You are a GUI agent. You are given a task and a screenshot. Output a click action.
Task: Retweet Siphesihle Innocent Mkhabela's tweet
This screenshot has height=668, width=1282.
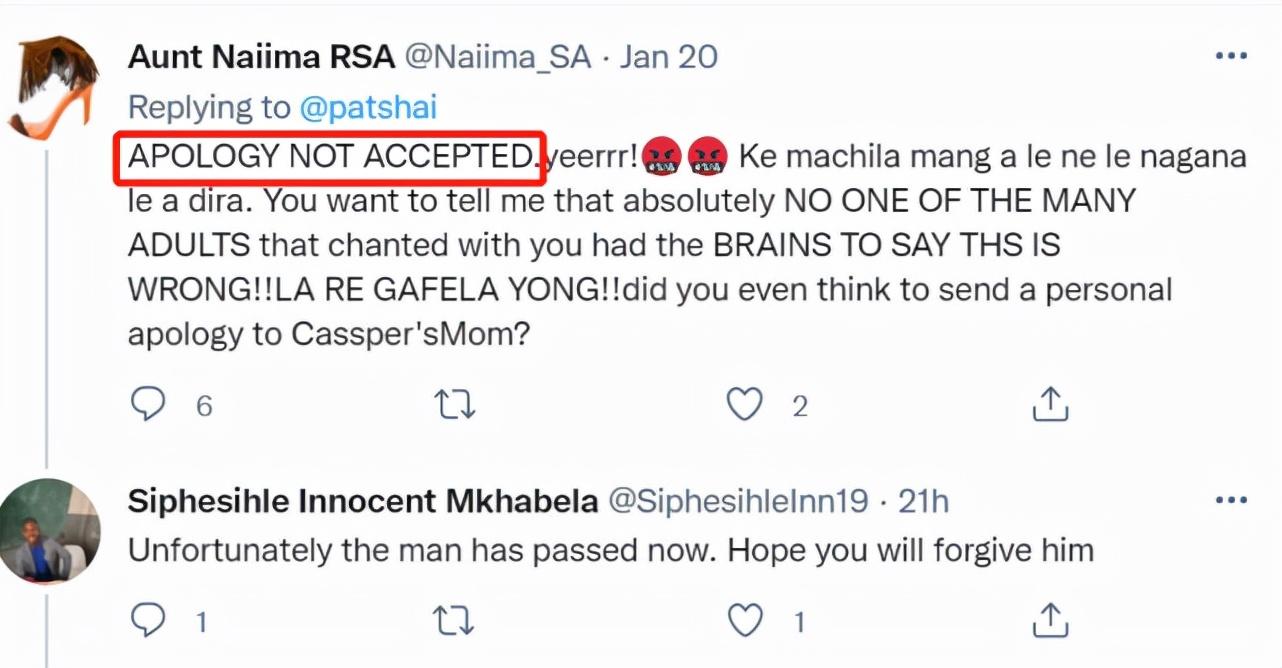[x=455, y=622]
